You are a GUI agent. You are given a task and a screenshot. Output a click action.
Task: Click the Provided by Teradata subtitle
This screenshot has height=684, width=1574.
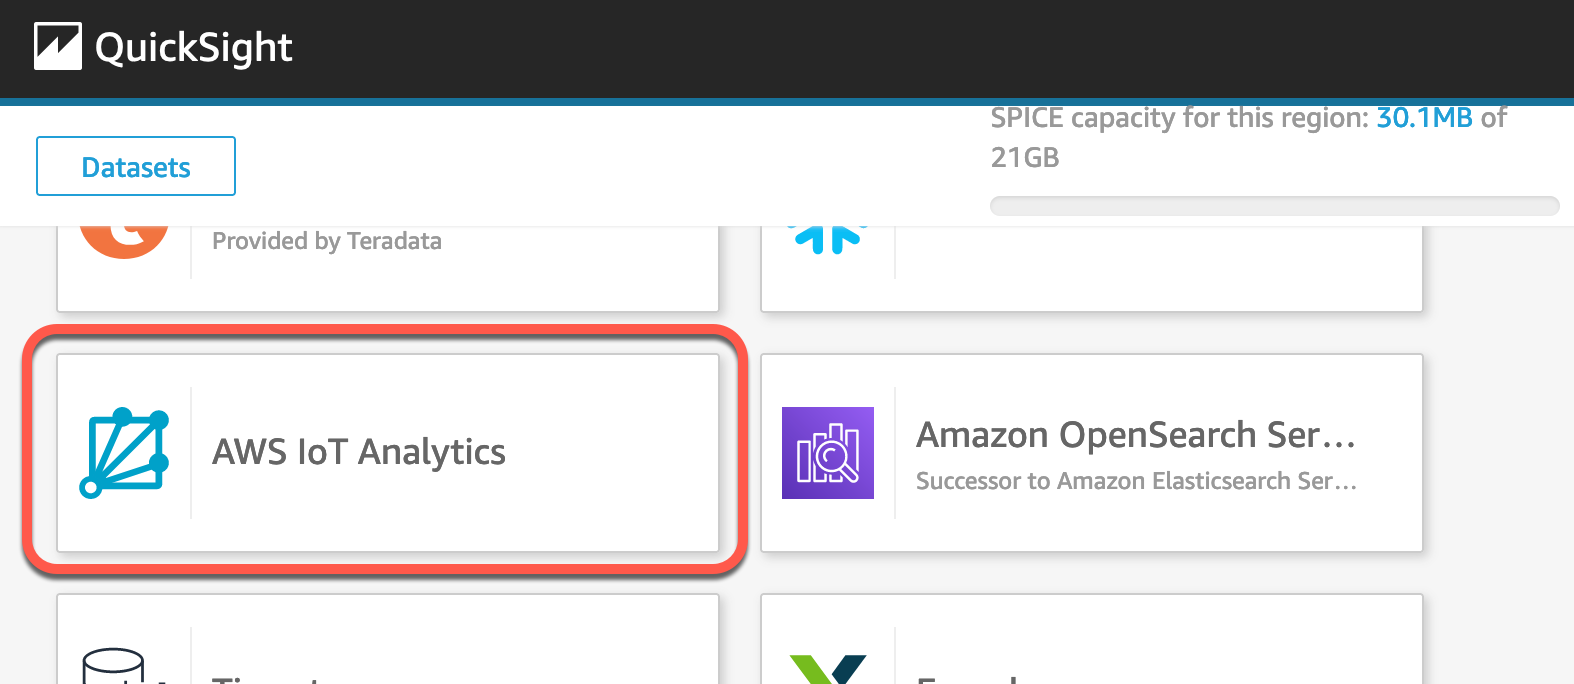[325, 240]
